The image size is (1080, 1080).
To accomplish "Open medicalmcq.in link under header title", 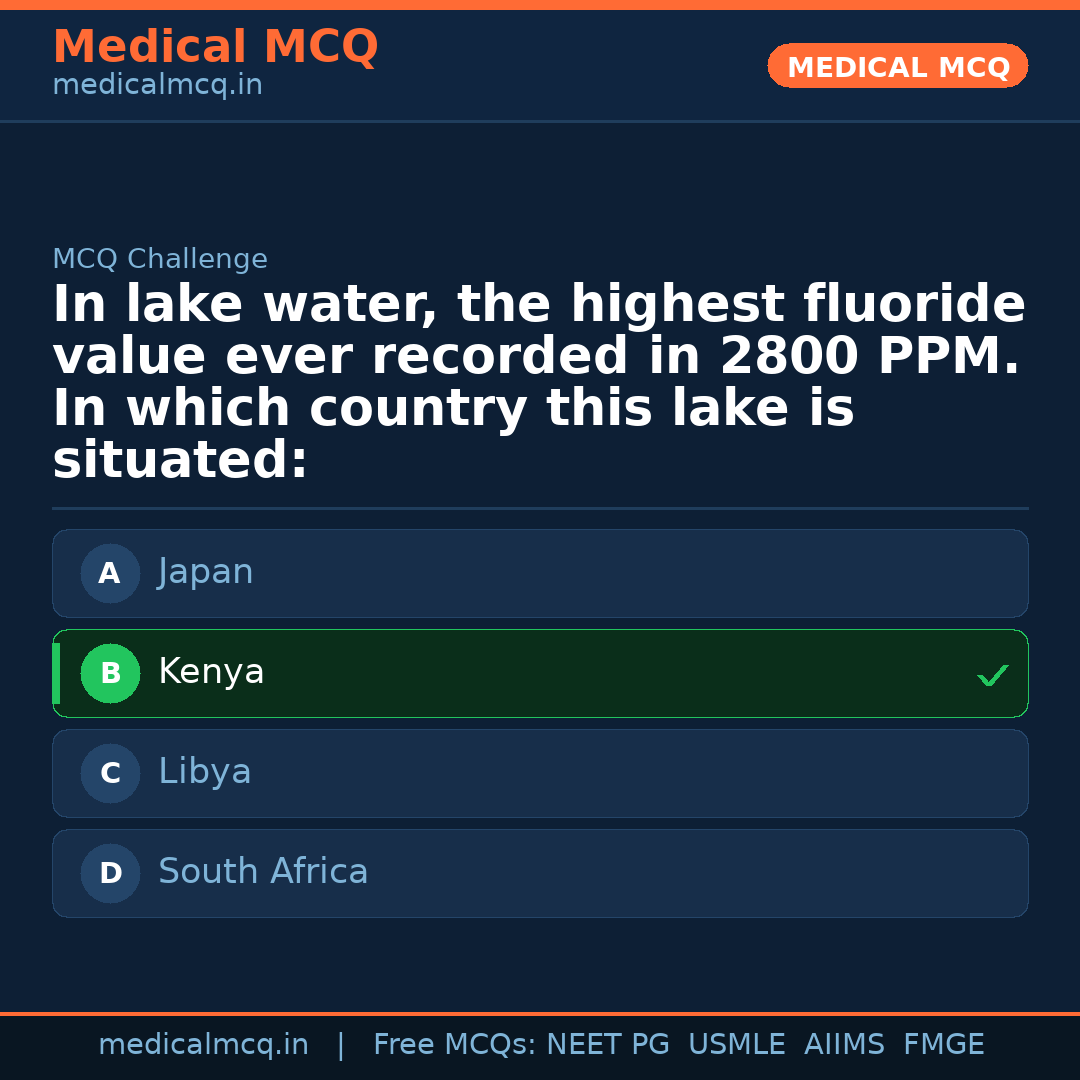I will click(x=157, y=86).
